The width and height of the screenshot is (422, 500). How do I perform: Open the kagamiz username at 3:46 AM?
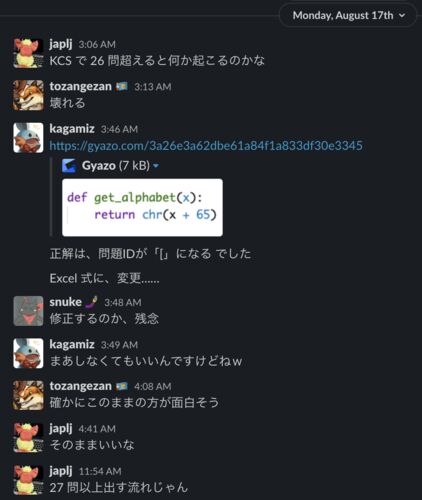[x=72, y=129]
